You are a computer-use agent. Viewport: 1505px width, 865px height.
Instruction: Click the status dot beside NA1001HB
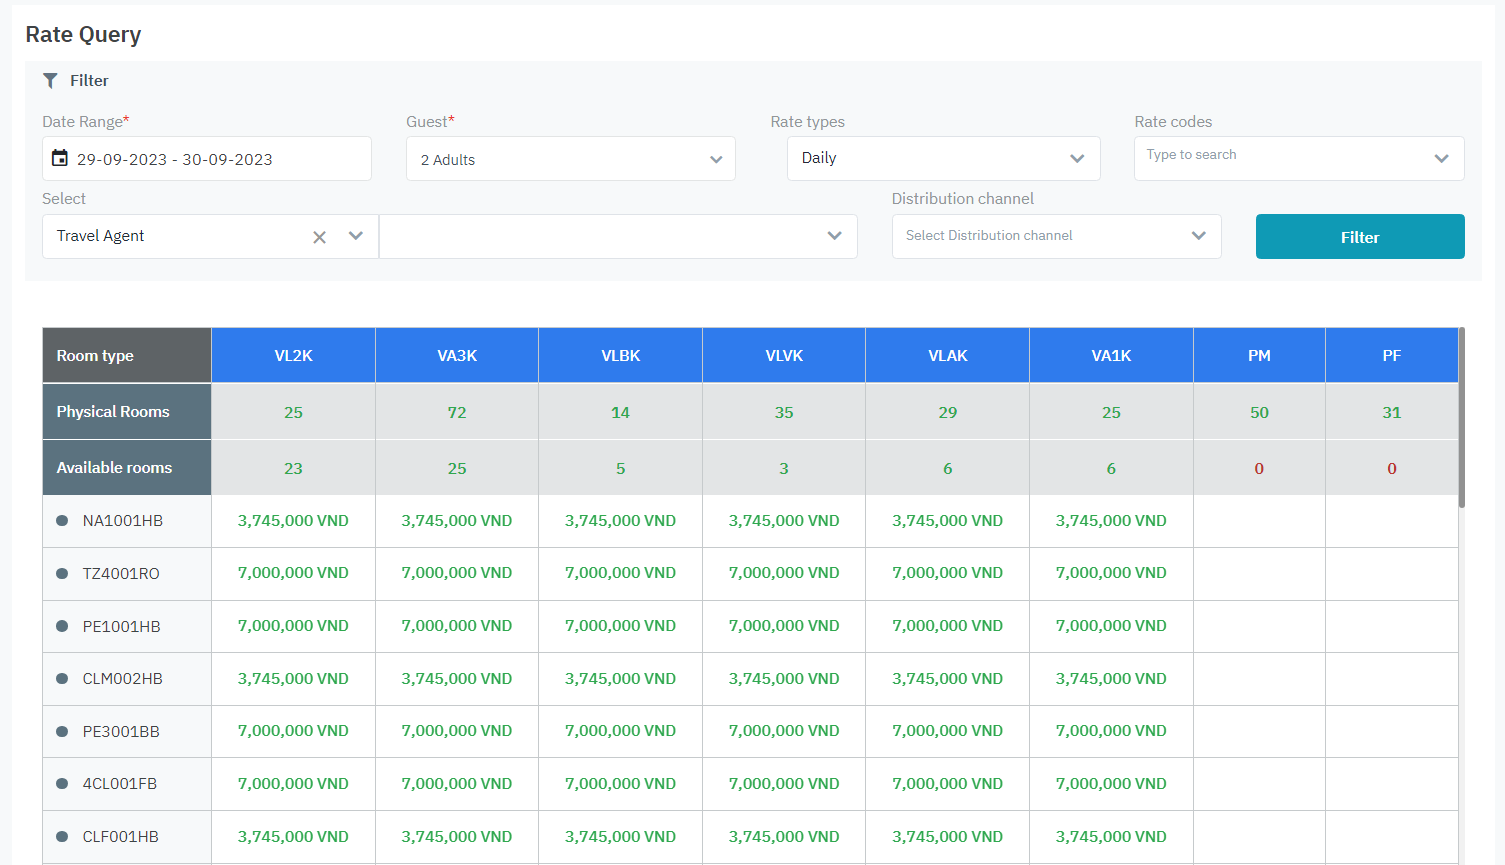[x=62, y=520]
